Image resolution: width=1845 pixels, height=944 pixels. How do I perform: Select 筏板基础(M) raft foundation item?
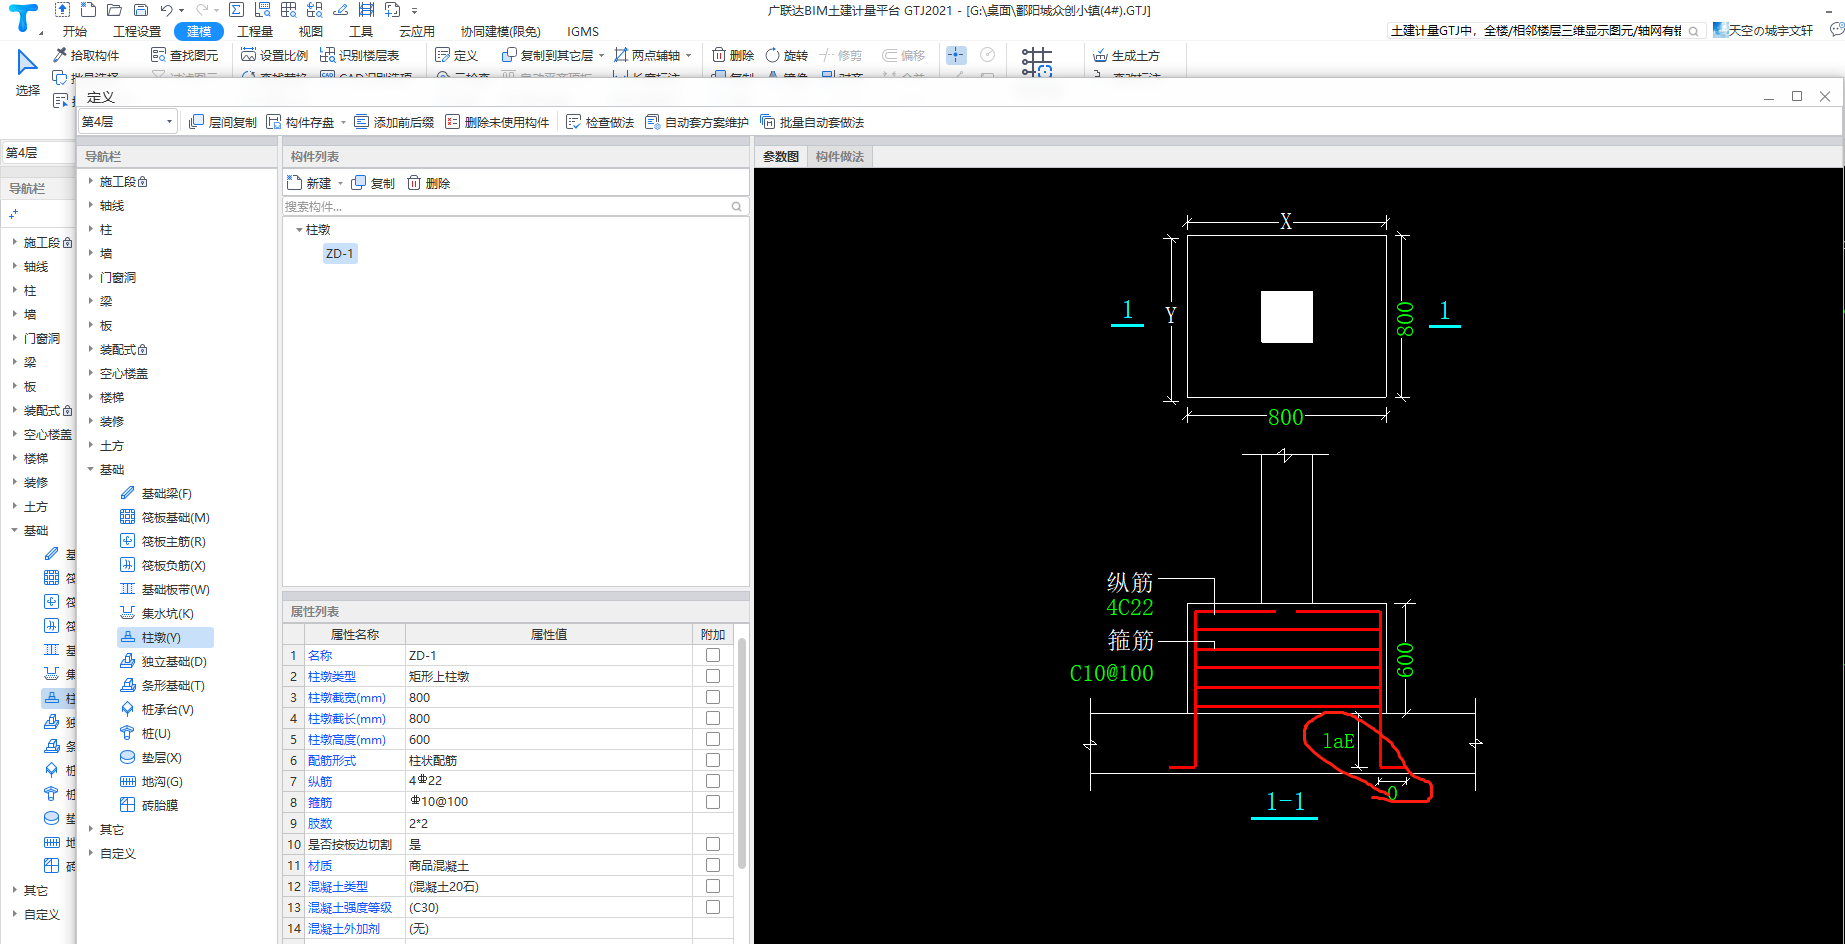tap(165, 517)
